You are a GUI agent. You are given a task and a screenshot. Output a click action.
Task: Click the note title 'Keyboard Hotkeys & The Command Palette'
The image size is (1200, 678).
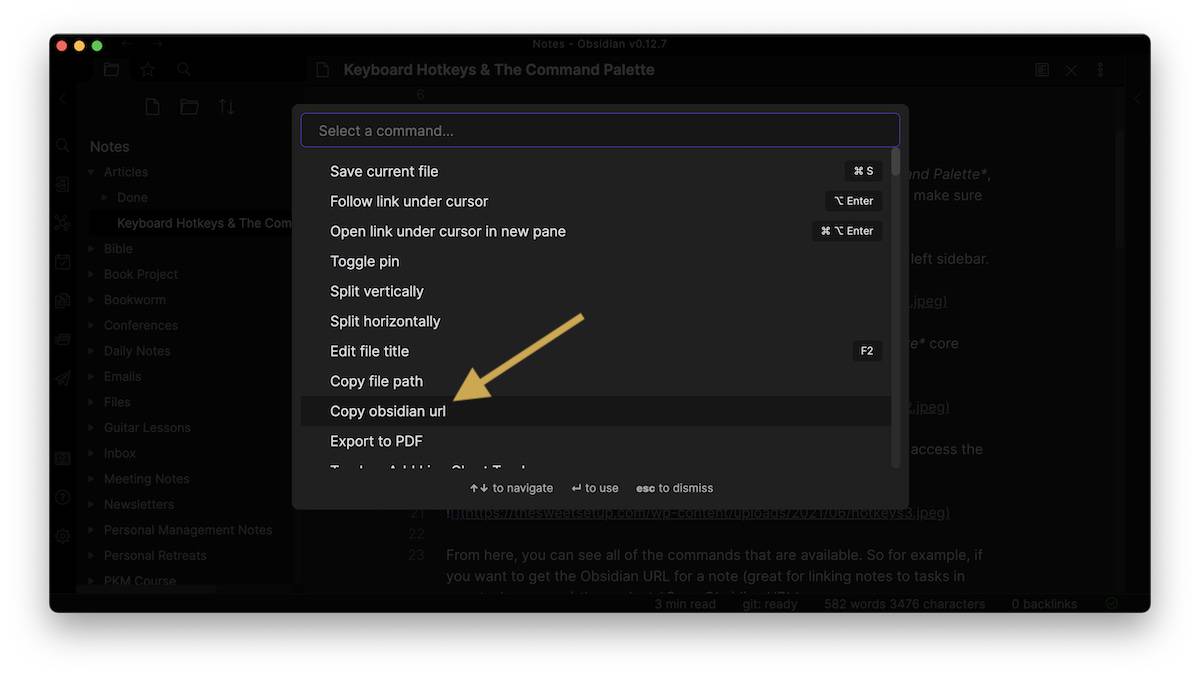(x=499, y=70)
